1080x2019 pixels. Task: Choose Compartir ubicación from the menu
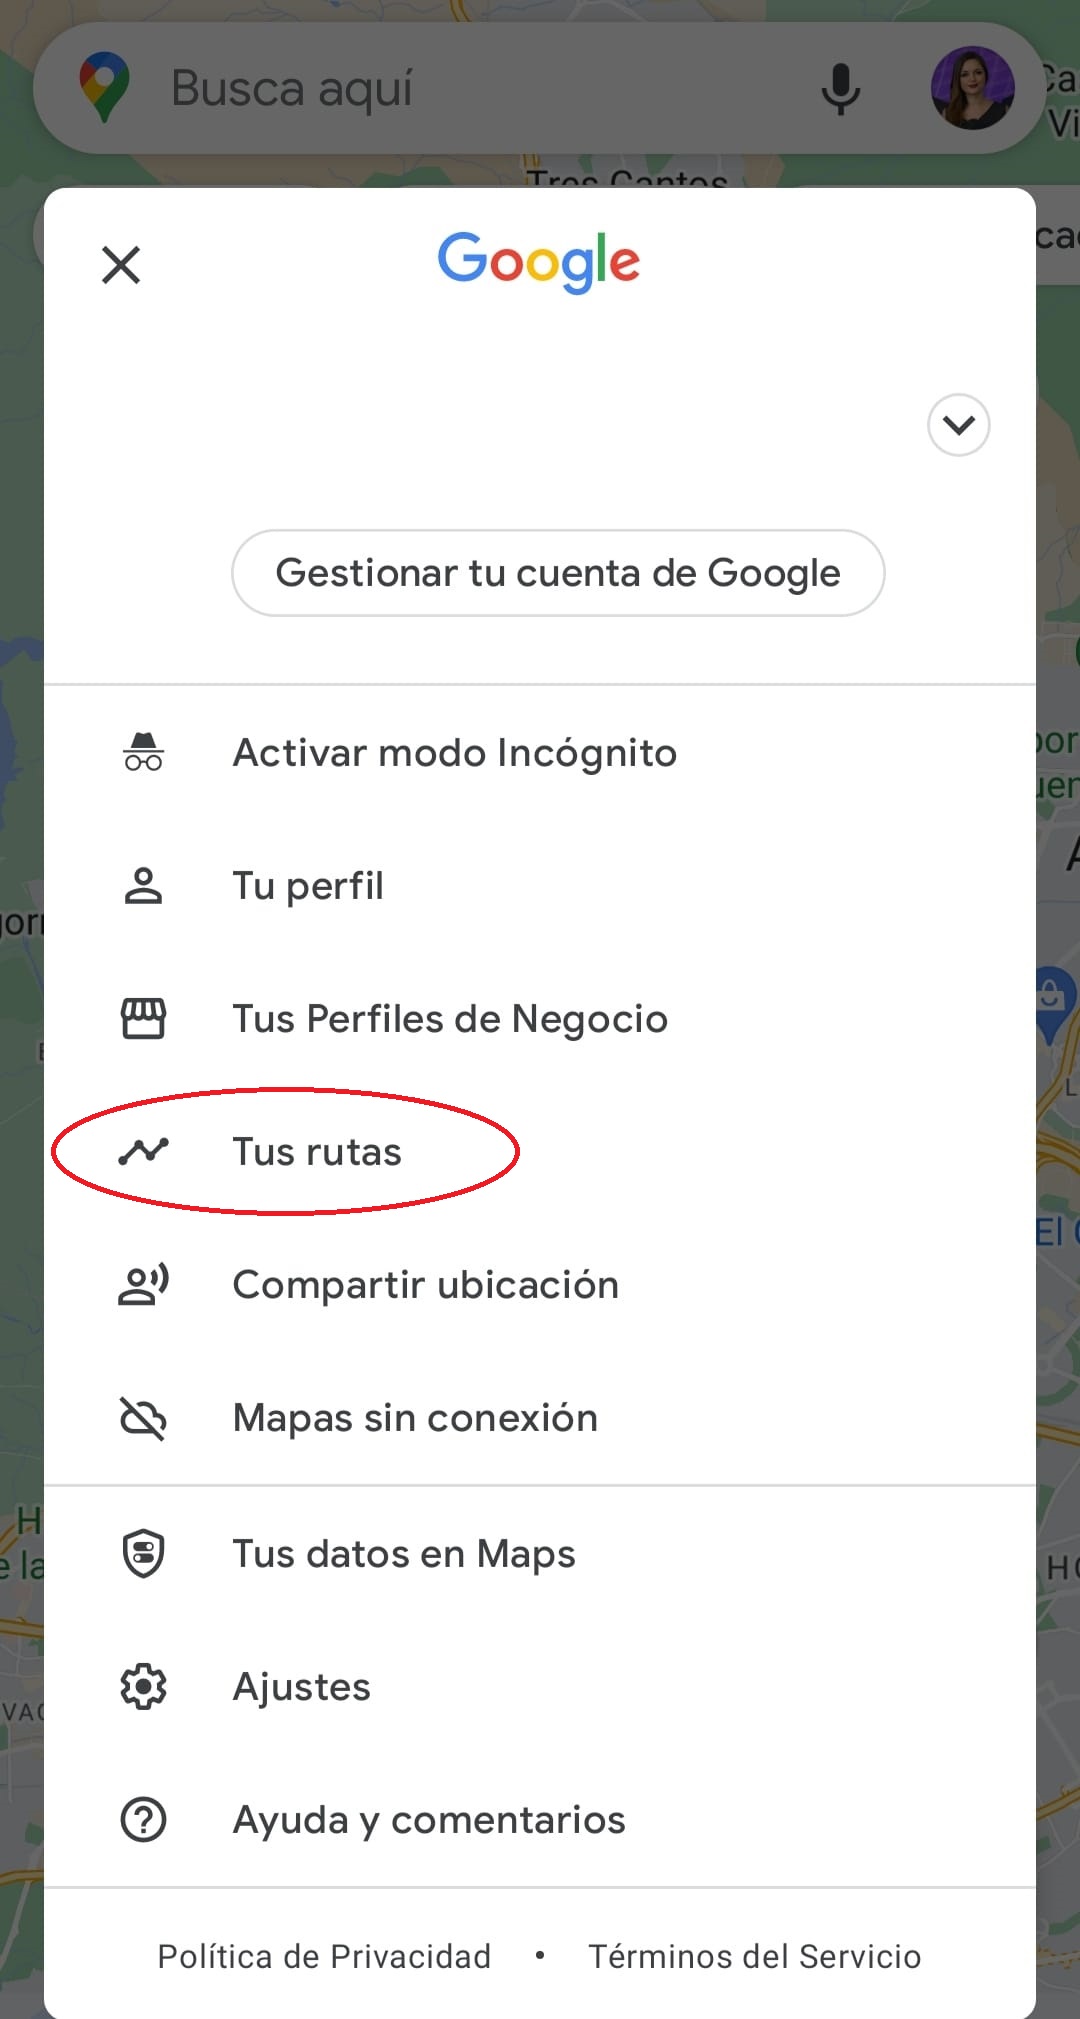point(426,1285)
